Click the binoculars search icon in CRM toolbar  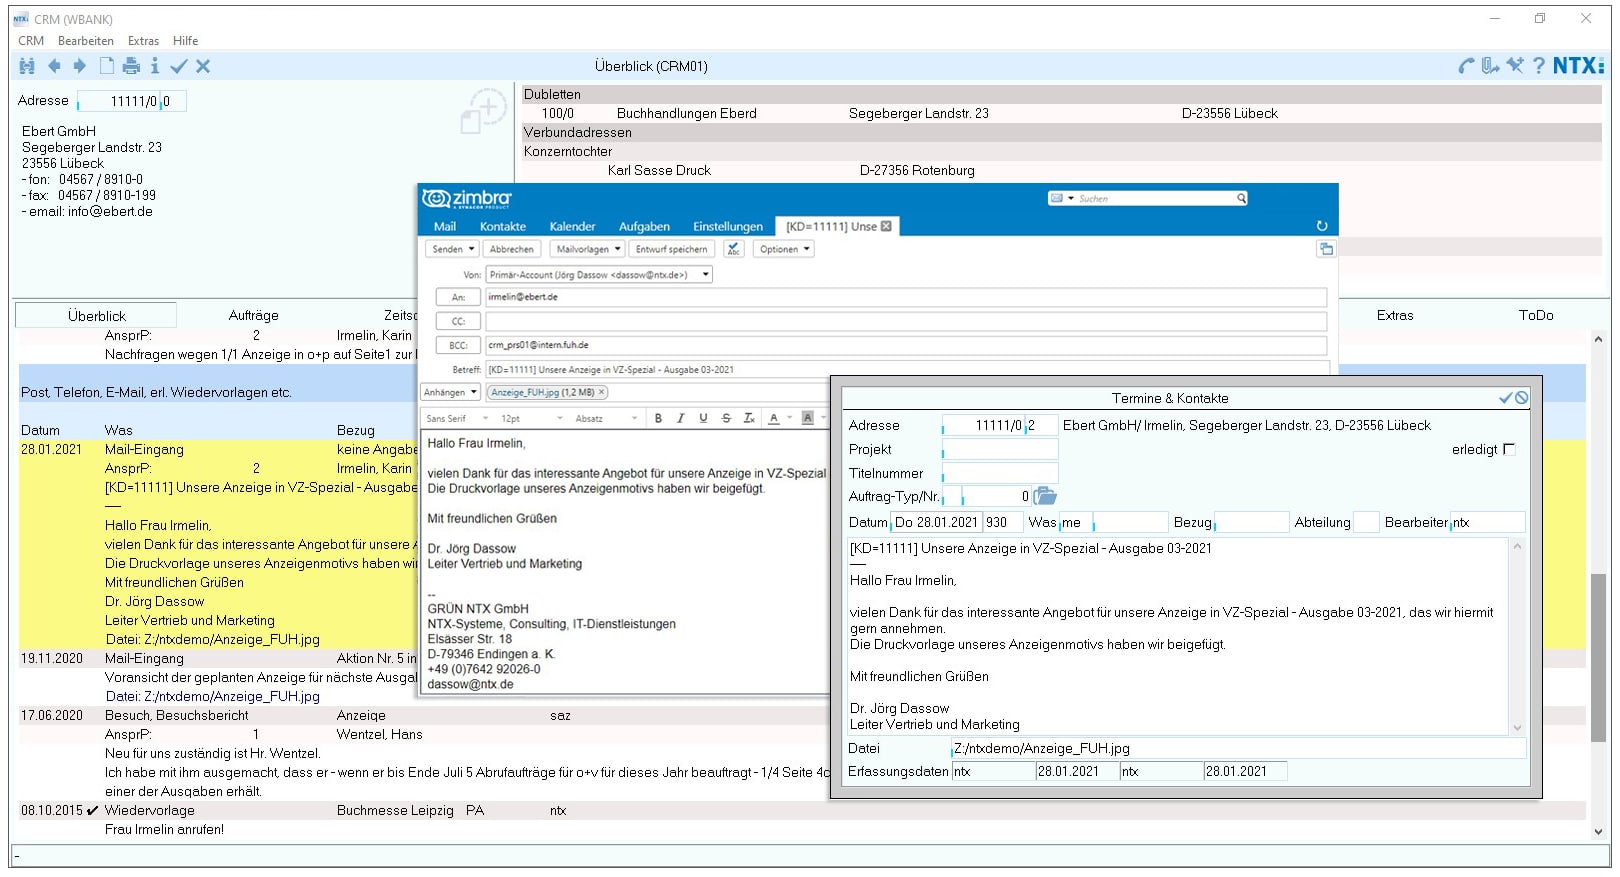click(x=27, y=66)
